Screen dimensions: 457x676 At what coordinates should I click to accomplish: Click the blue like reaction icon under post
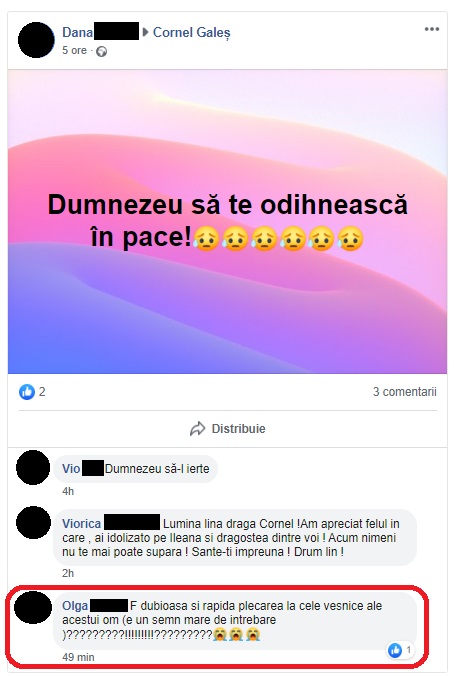click(27, 392)
